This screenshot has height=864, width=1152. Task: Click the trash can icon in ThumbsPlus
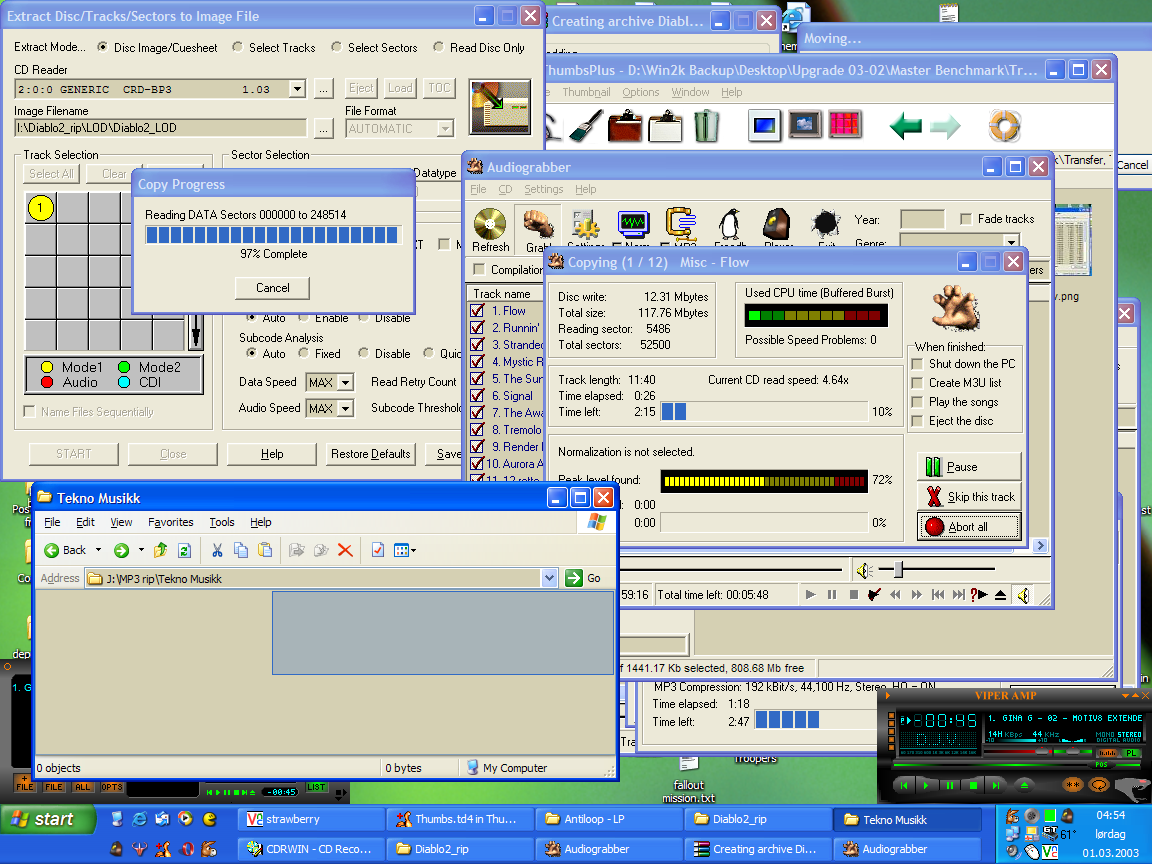pos(706,126)
